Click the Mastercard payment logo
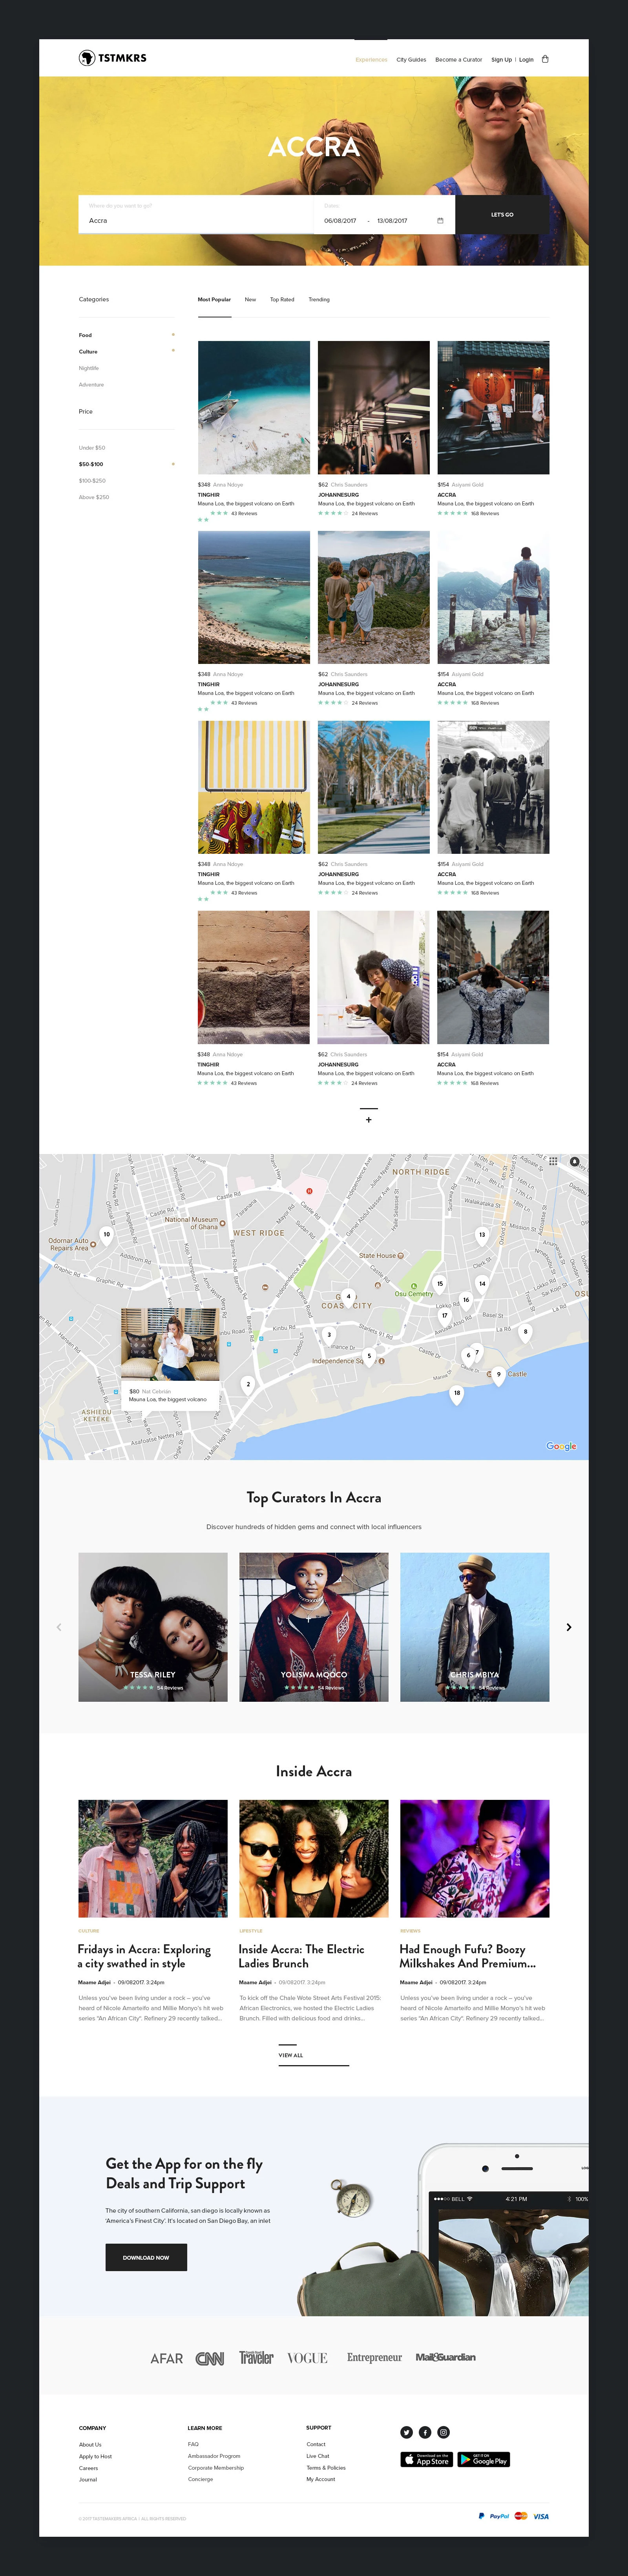The image size is (628, 2576). pyautogui.click(x=521, y=2516)
